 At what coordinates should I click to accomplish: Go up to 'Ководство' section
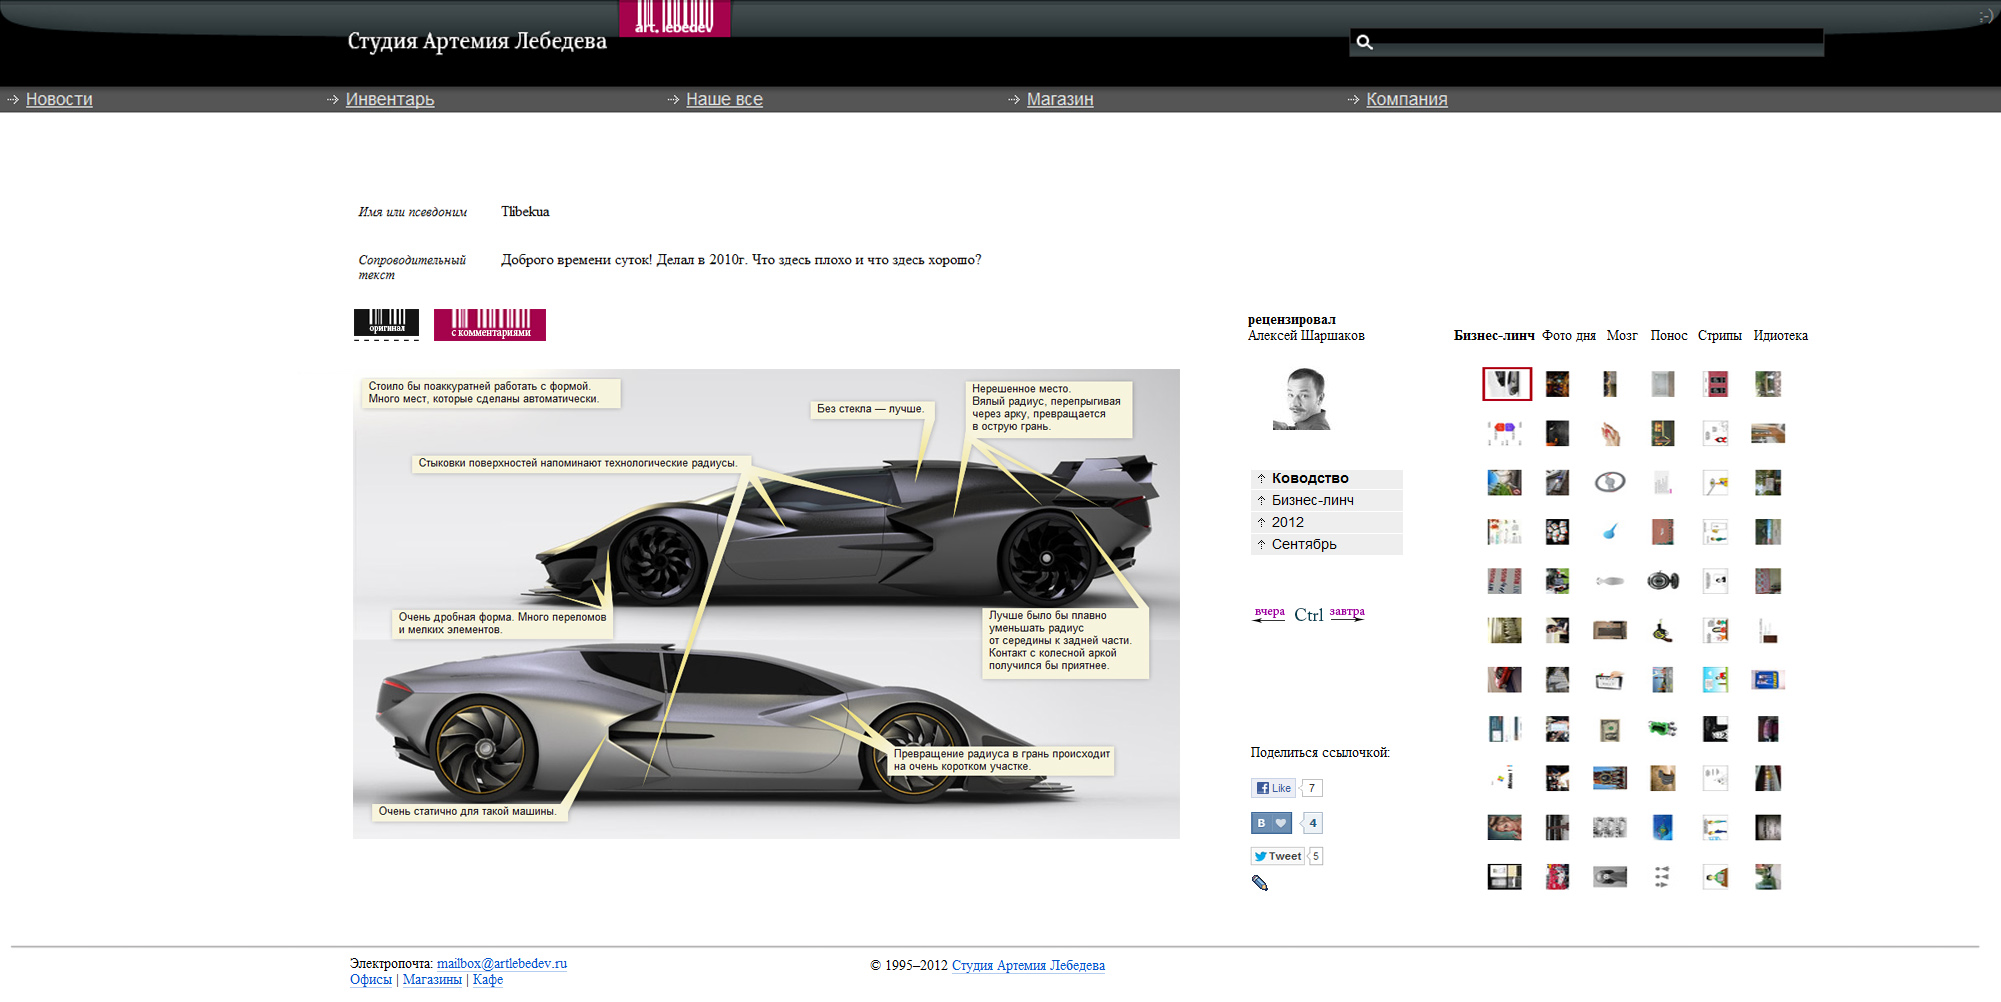[1310, 478]
